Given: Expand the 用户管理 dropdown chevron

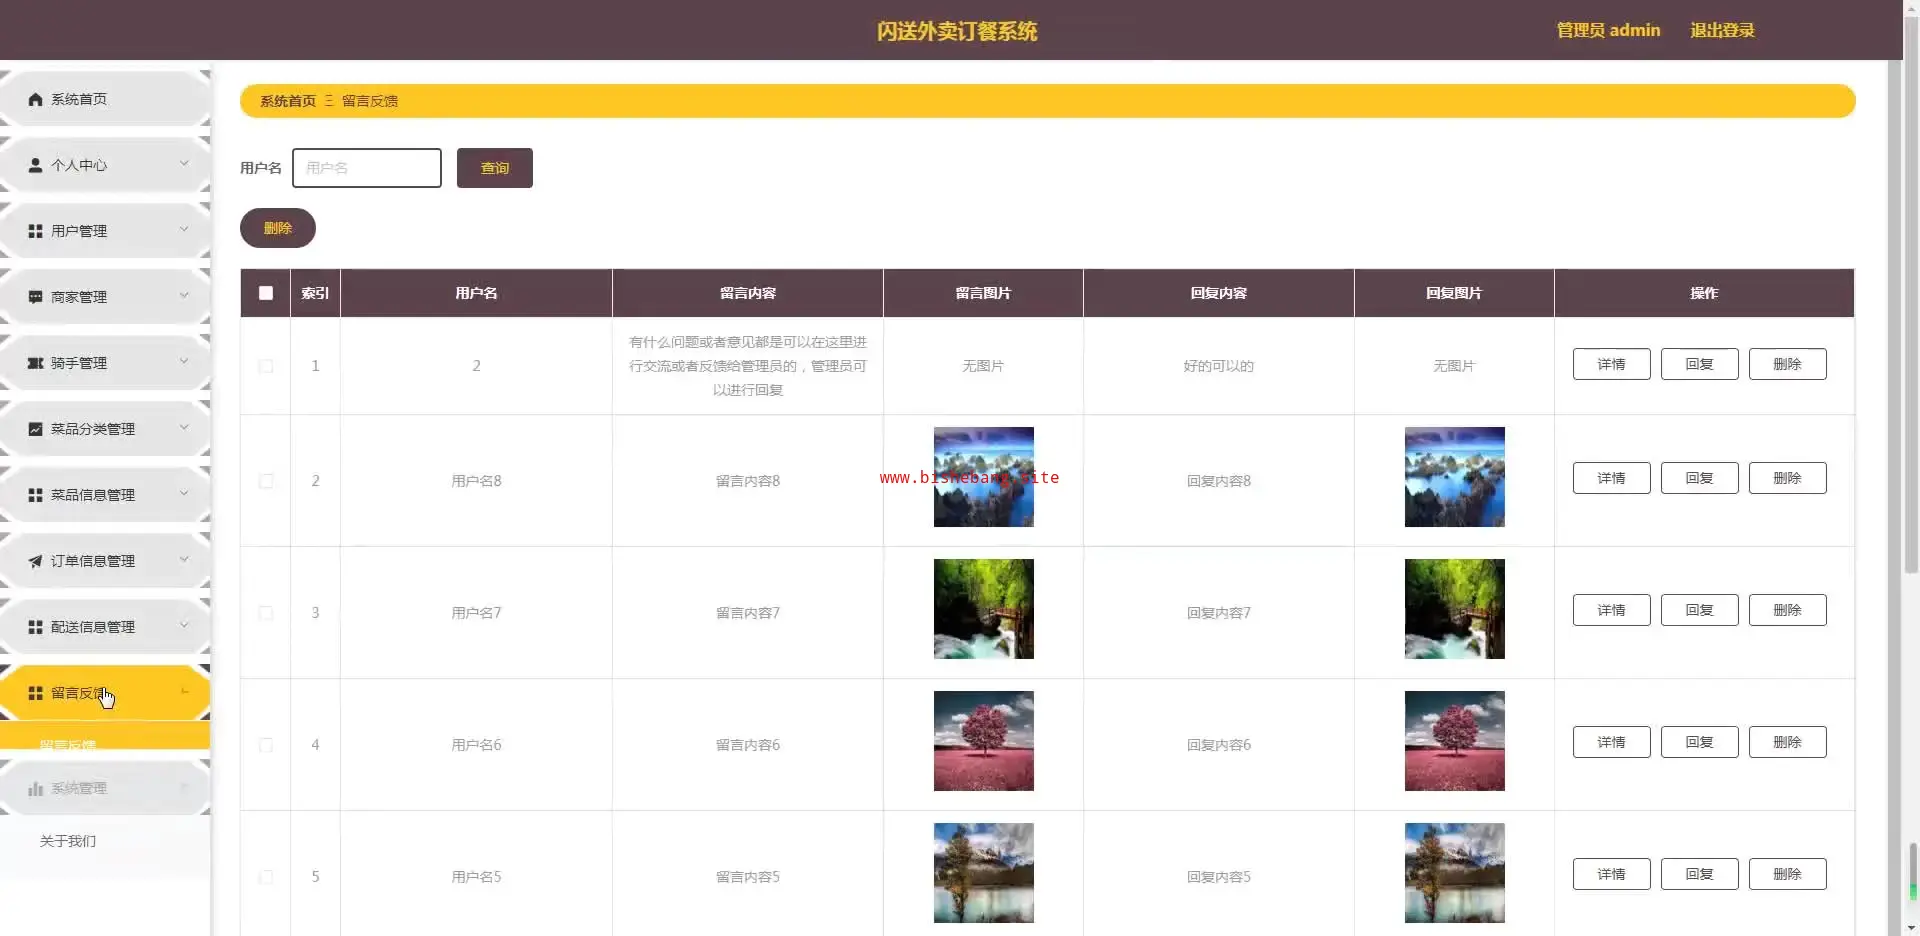Looking at the screenshot, I should click(184, 229).
